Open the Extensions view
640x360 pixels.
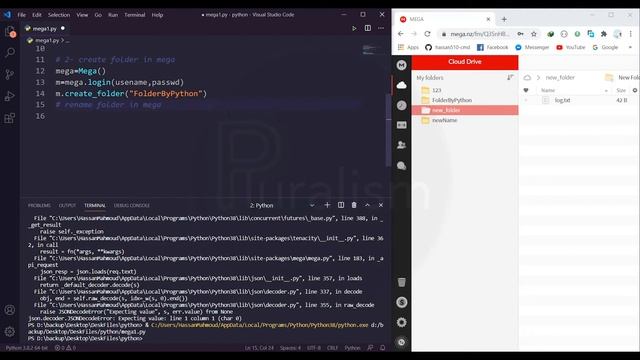(10, 118)
